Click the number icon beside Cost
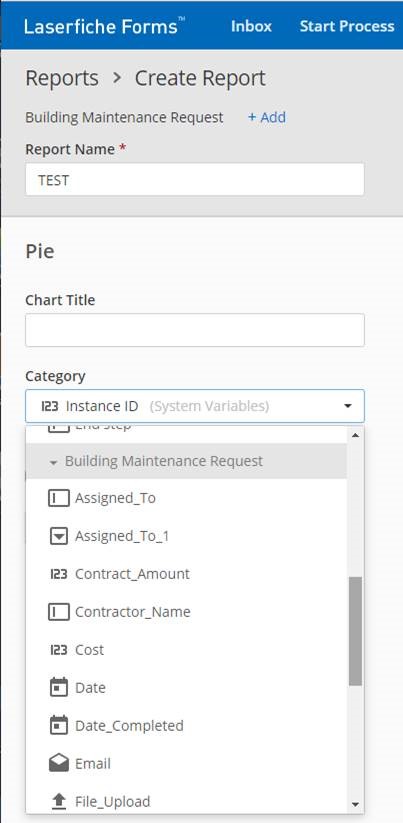403x823 pixels. pyautogui.click(x=58, y=650)
